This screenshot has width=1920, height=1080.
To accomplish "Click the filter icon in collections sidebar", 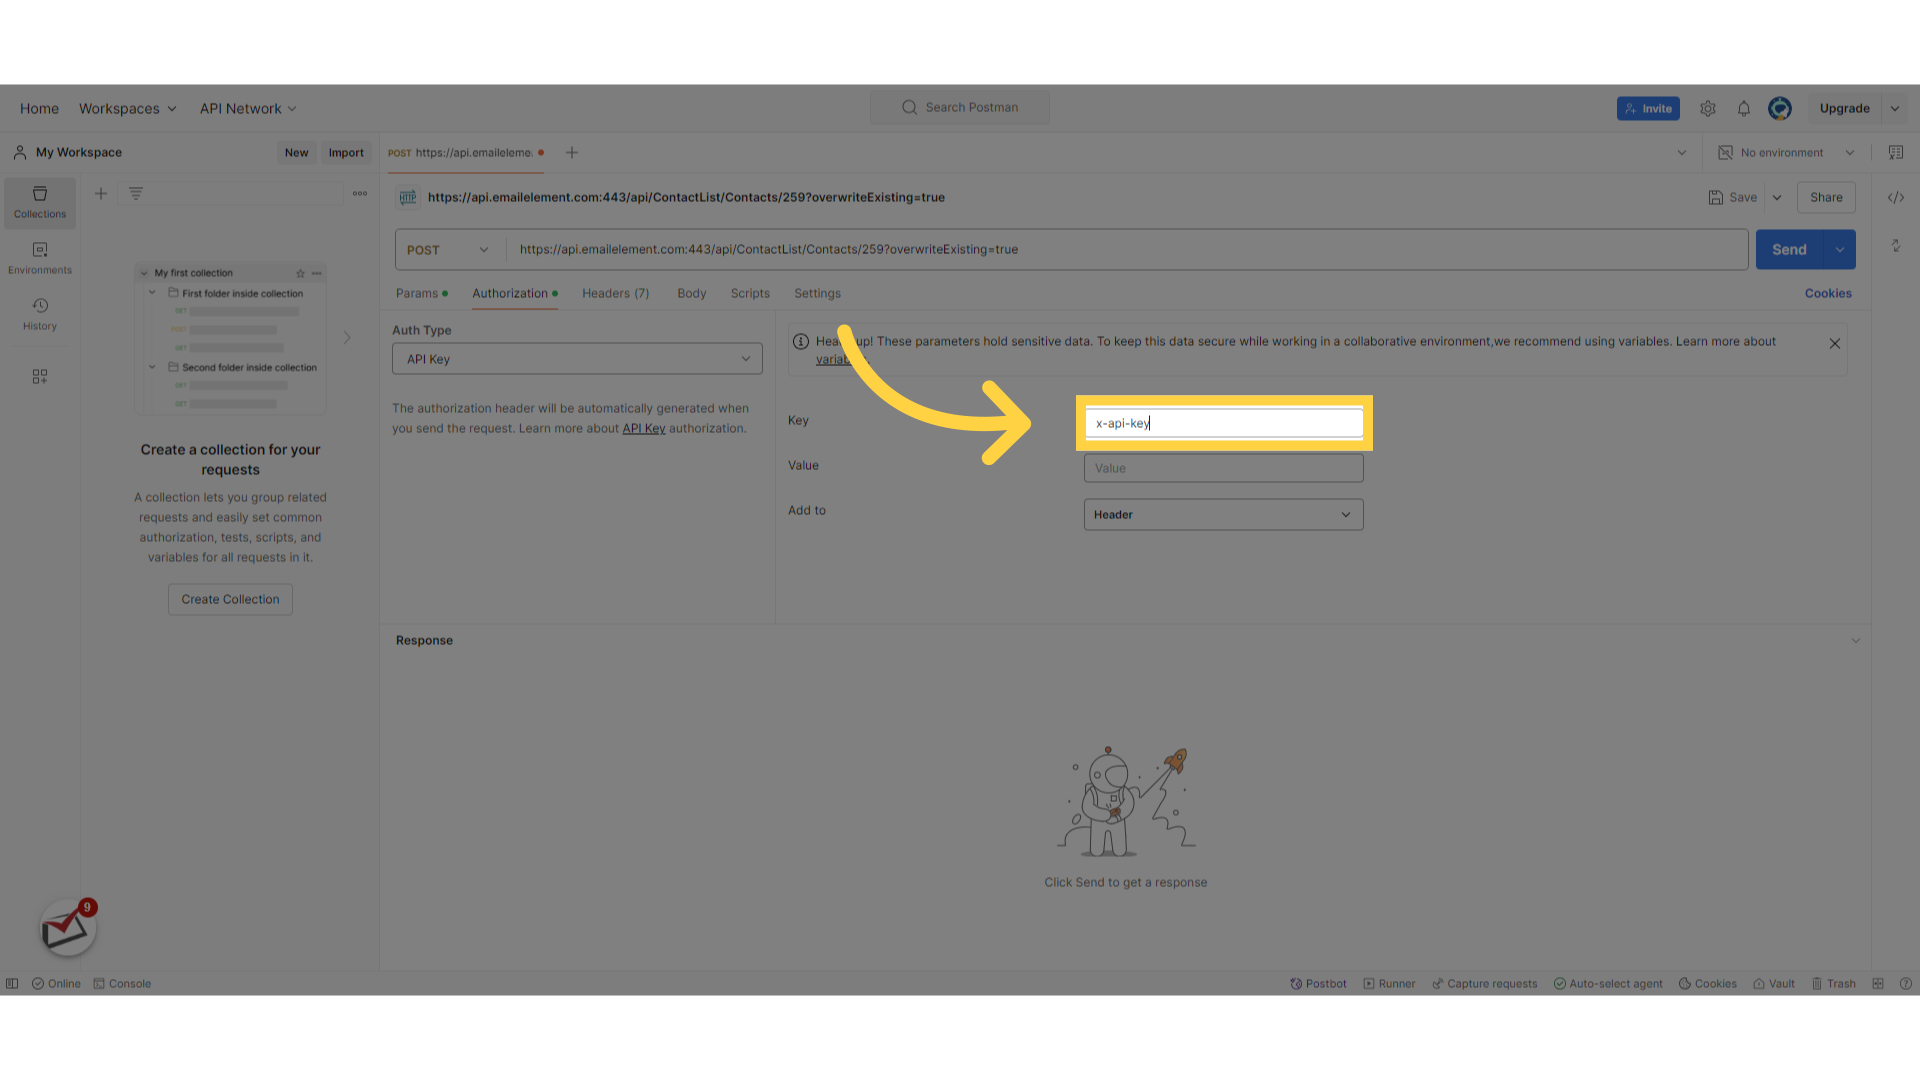I will point(136,194).
